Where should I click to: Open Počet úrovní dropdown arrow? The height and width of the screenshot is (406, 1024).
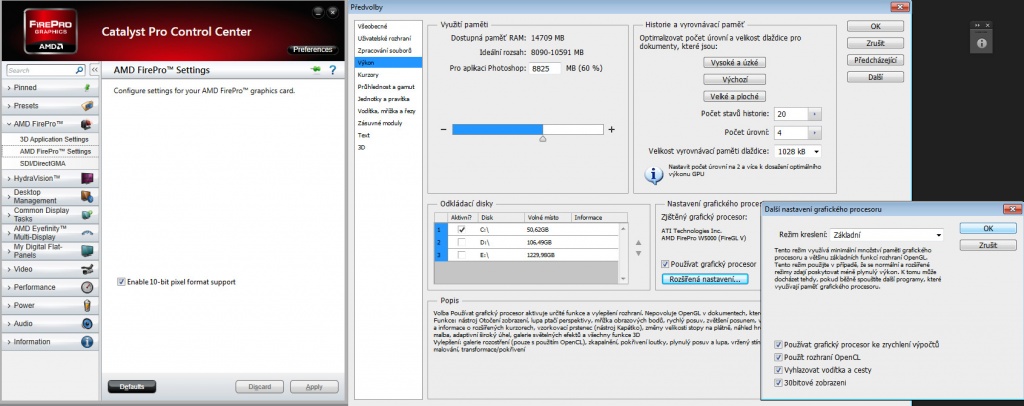(x=814, y=133)
